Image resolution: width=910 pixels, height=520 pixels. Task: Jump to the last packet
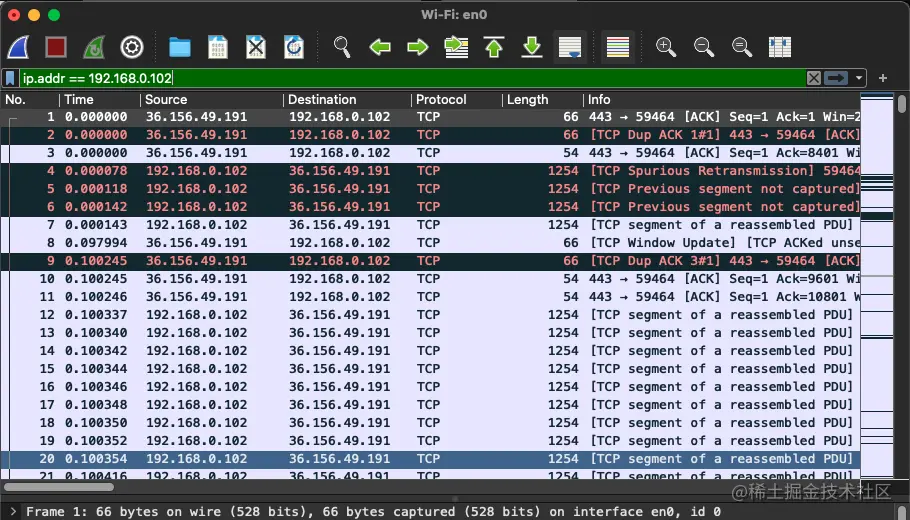(x=532, y=47)
